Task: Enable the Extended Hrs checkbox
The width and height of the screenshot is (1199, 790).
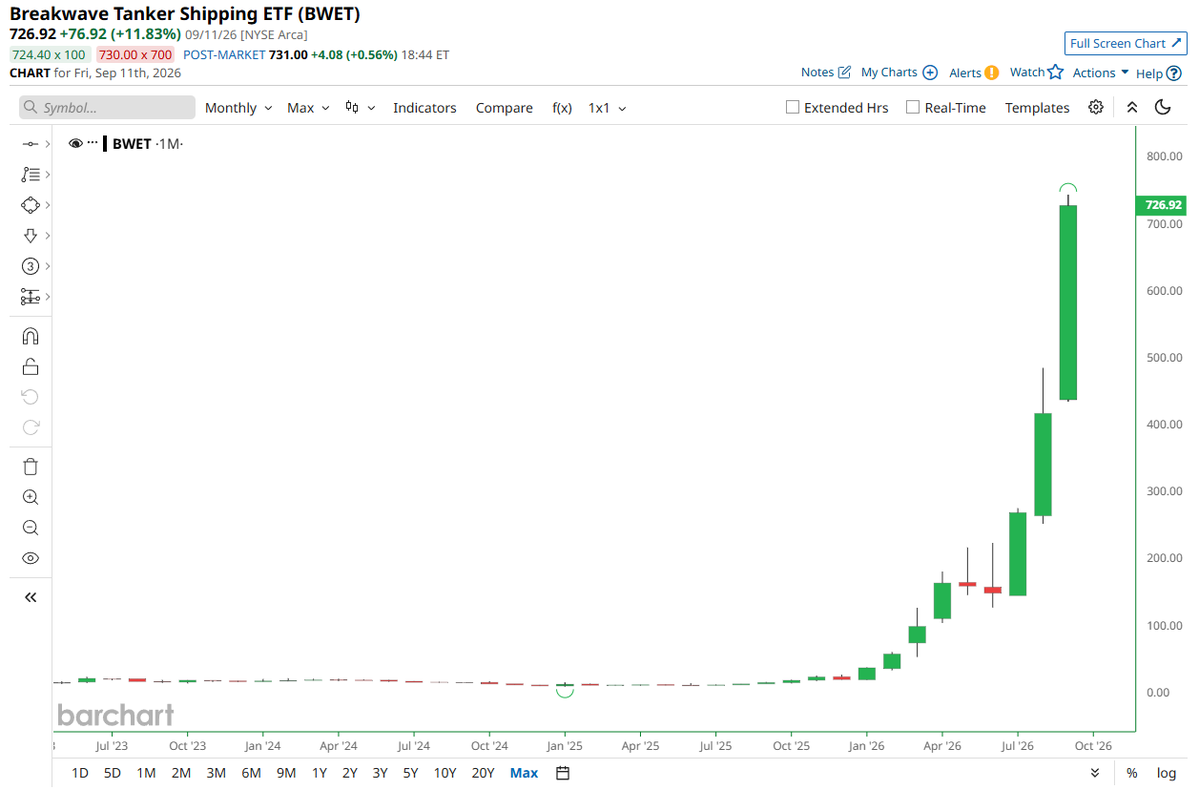Action: coord(792,107)
